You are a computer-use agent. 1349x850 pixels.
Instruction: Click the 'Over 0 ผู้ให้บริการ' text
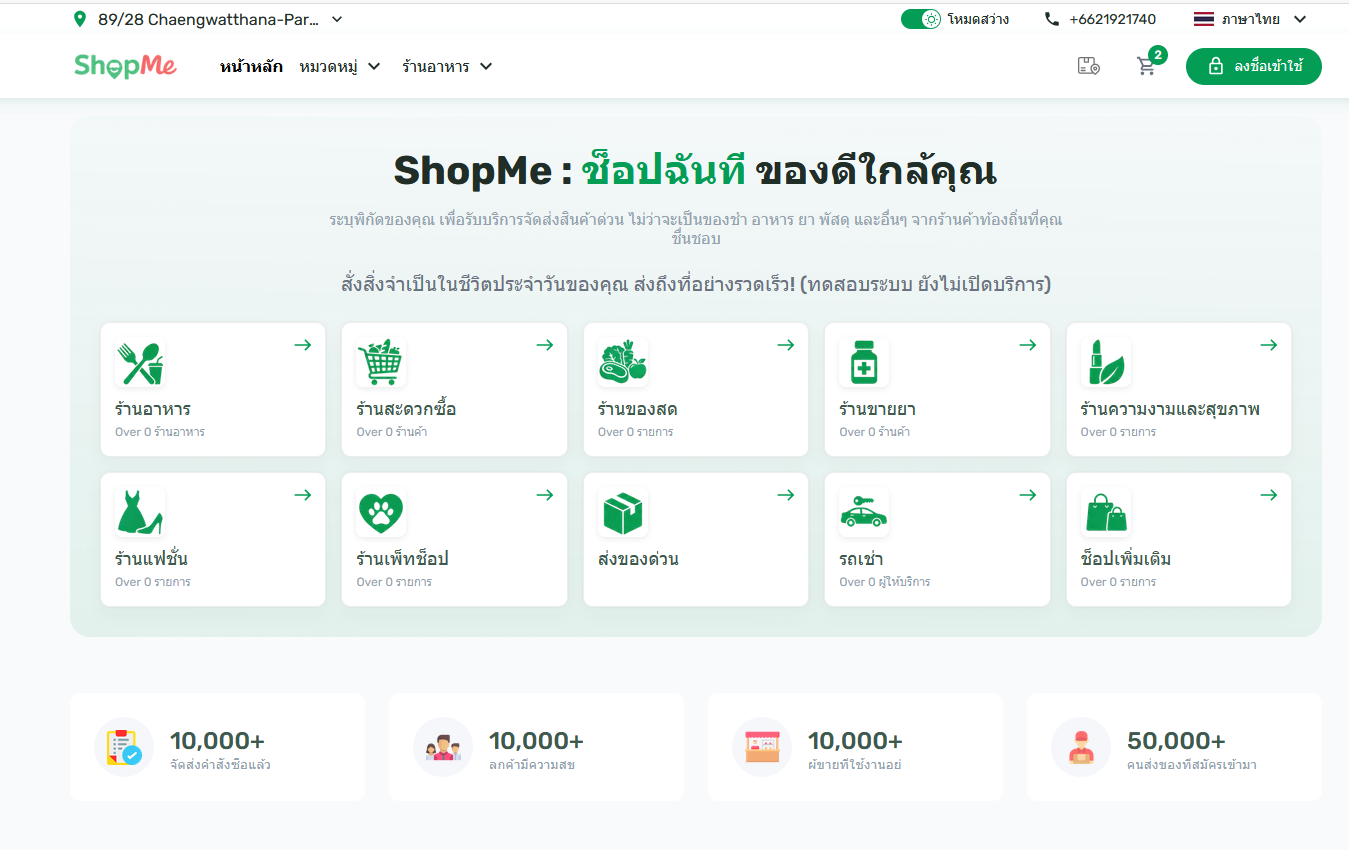(x=885, y=582)
